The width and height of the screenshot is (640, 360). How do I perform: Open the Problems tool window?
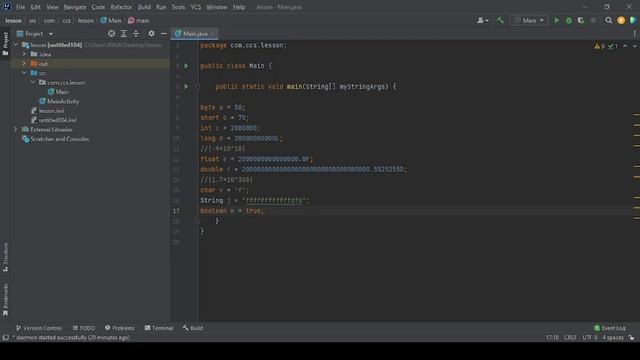120,328
